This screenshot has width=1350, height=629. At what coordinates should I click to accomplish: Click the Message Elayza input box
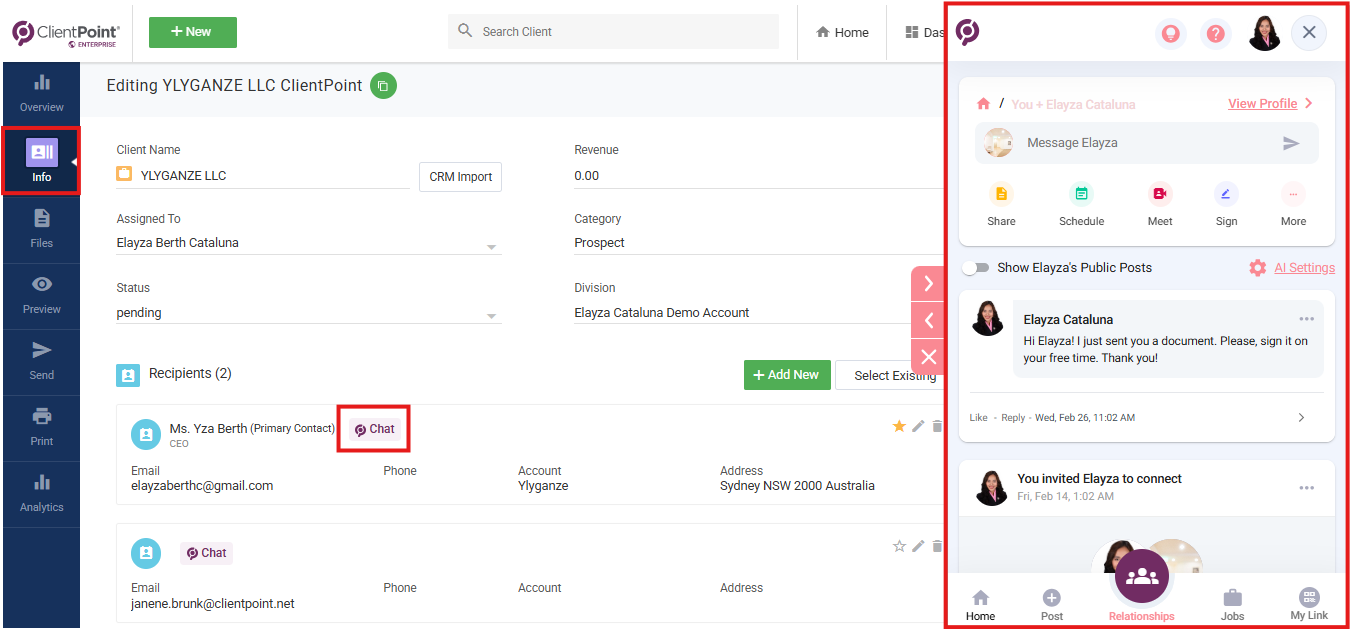(1147, 143)
